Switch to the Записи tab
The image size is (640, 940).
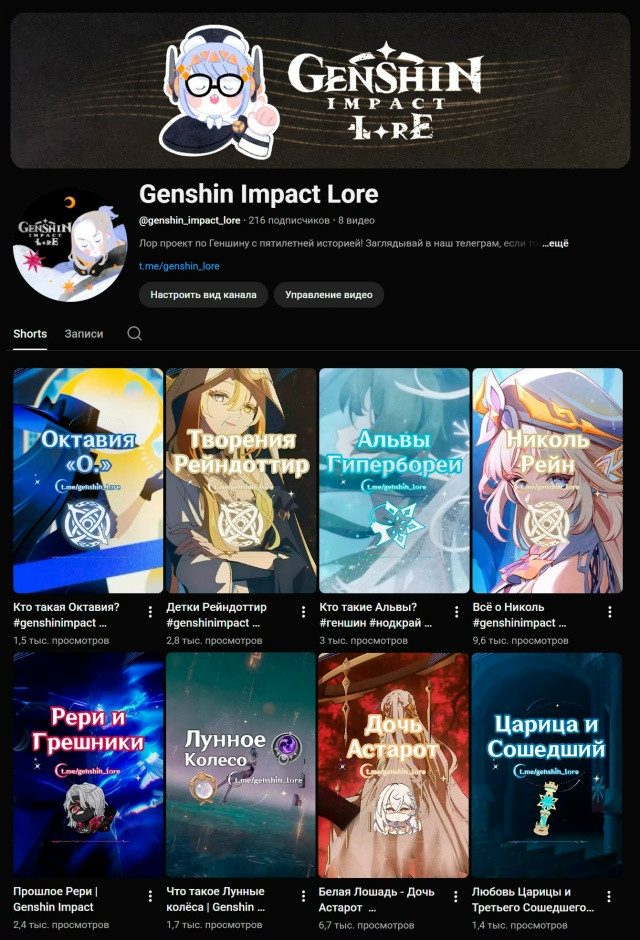84,333
